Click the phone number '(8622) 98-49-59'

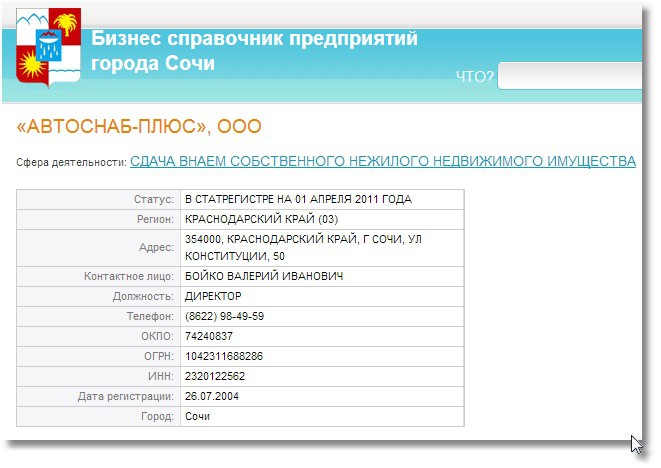point(225,316)
